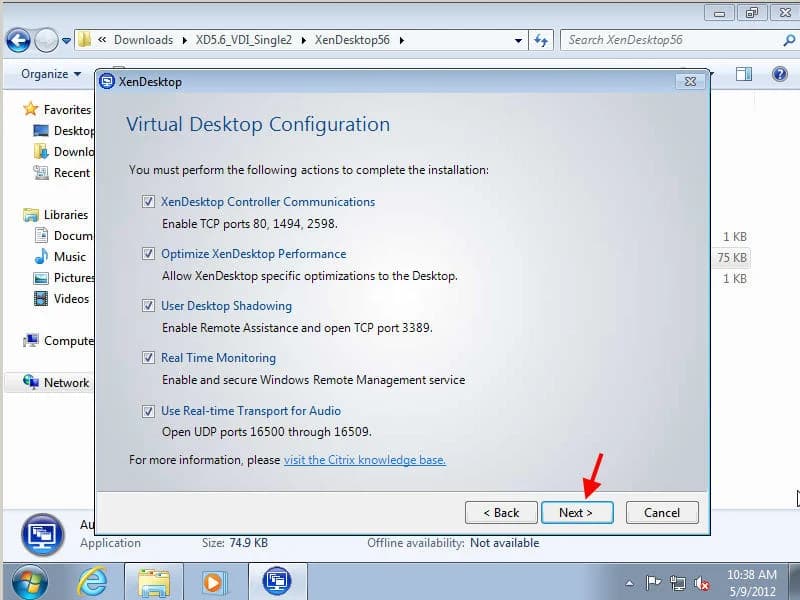Click the Music note icon

tap(41, 256)
